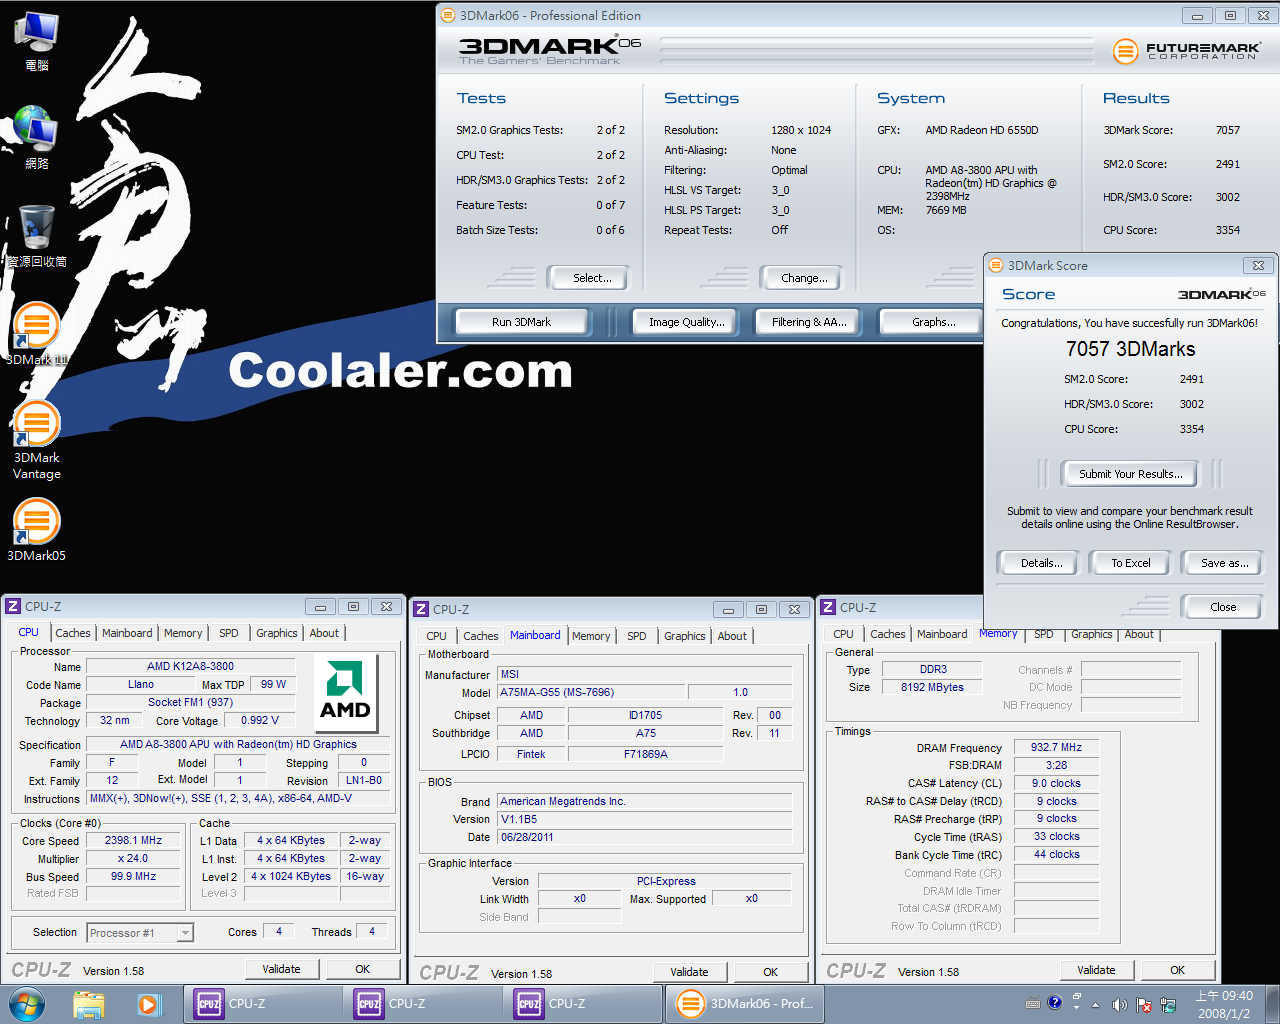
Task: Click the 3DMark06 window title bar icon
Action: coord(448,15)
